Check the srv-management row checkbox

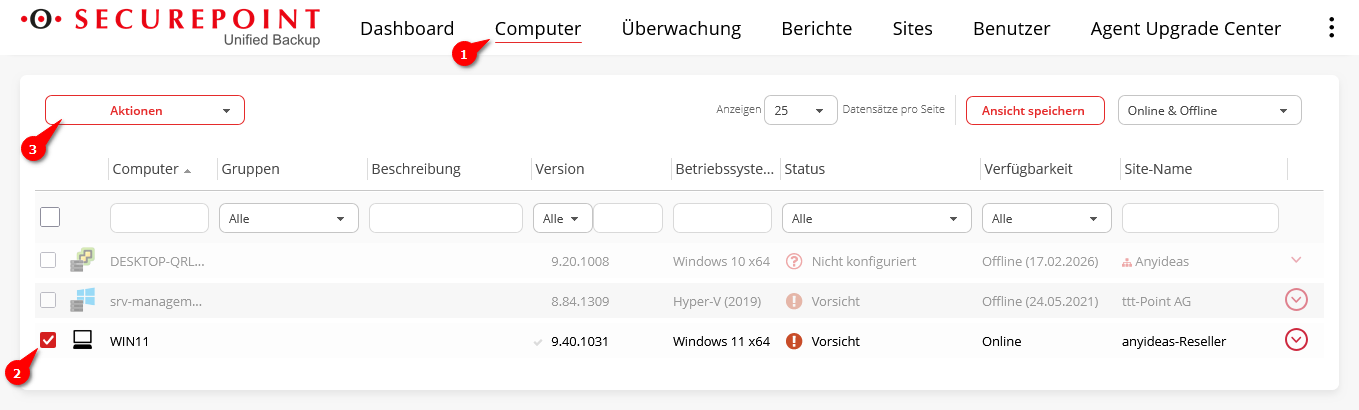[x=48, y=300]
